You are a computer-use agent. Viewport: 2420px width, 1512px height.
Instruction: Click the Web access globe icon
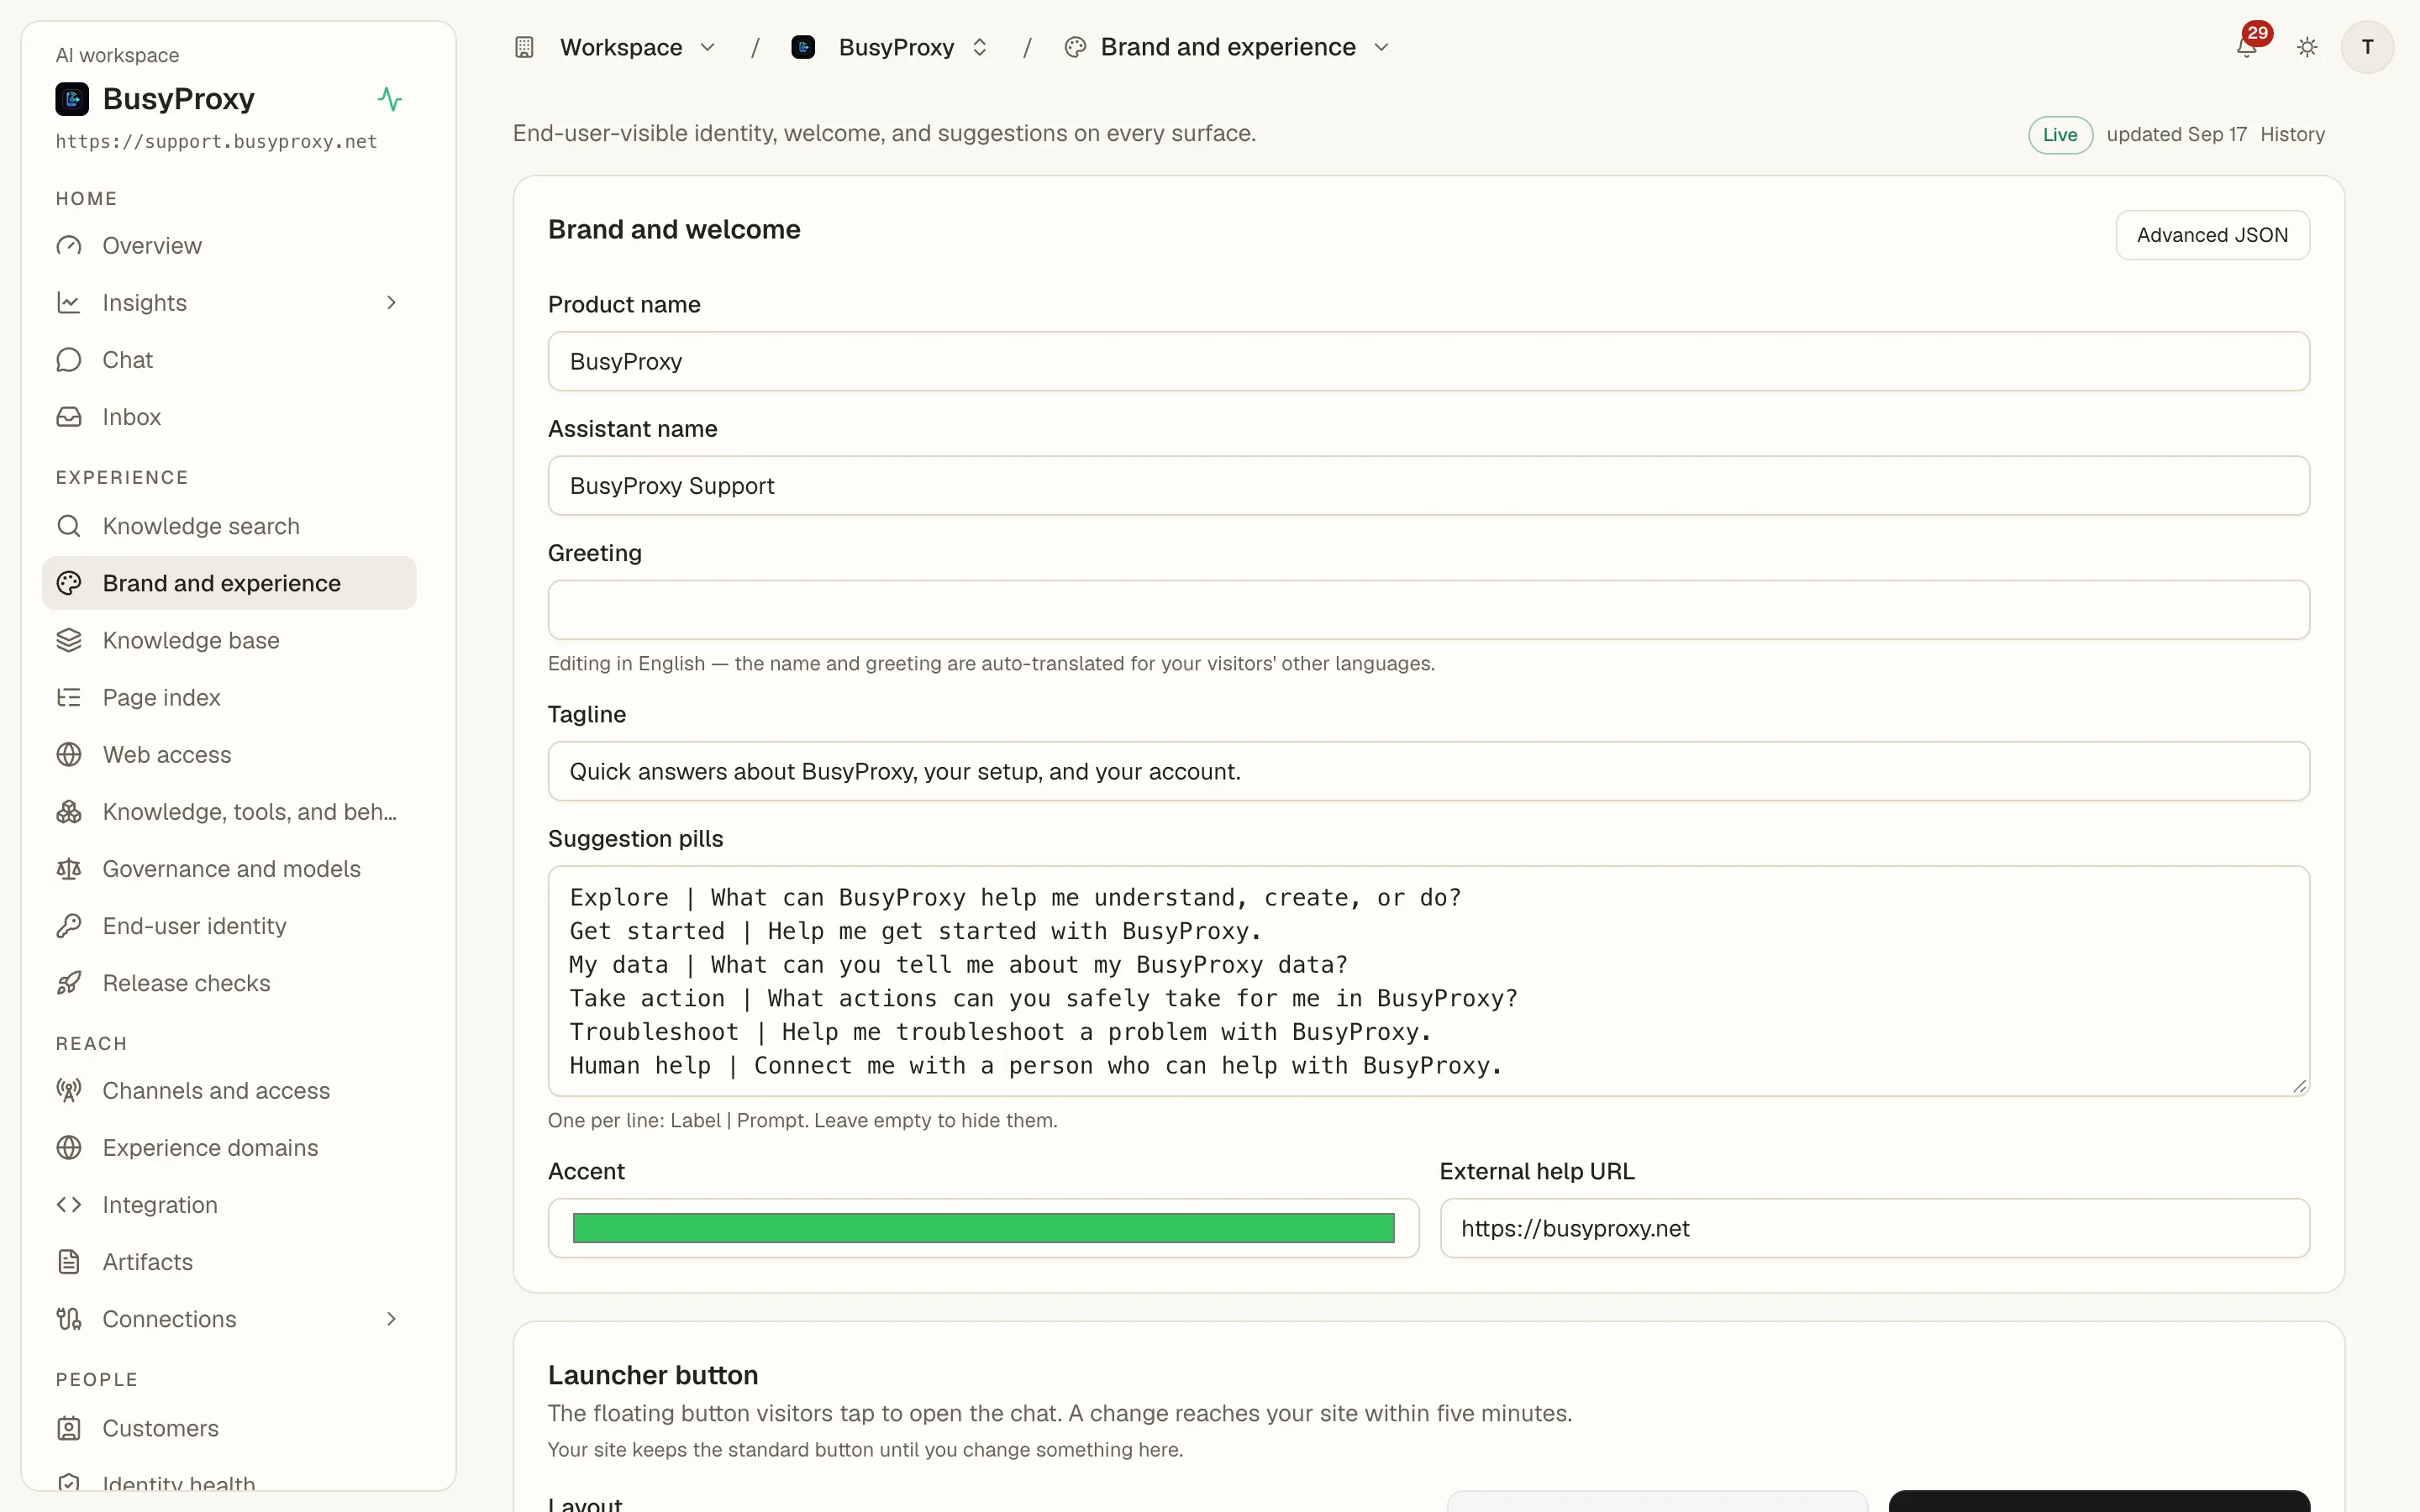pos(69,754)
